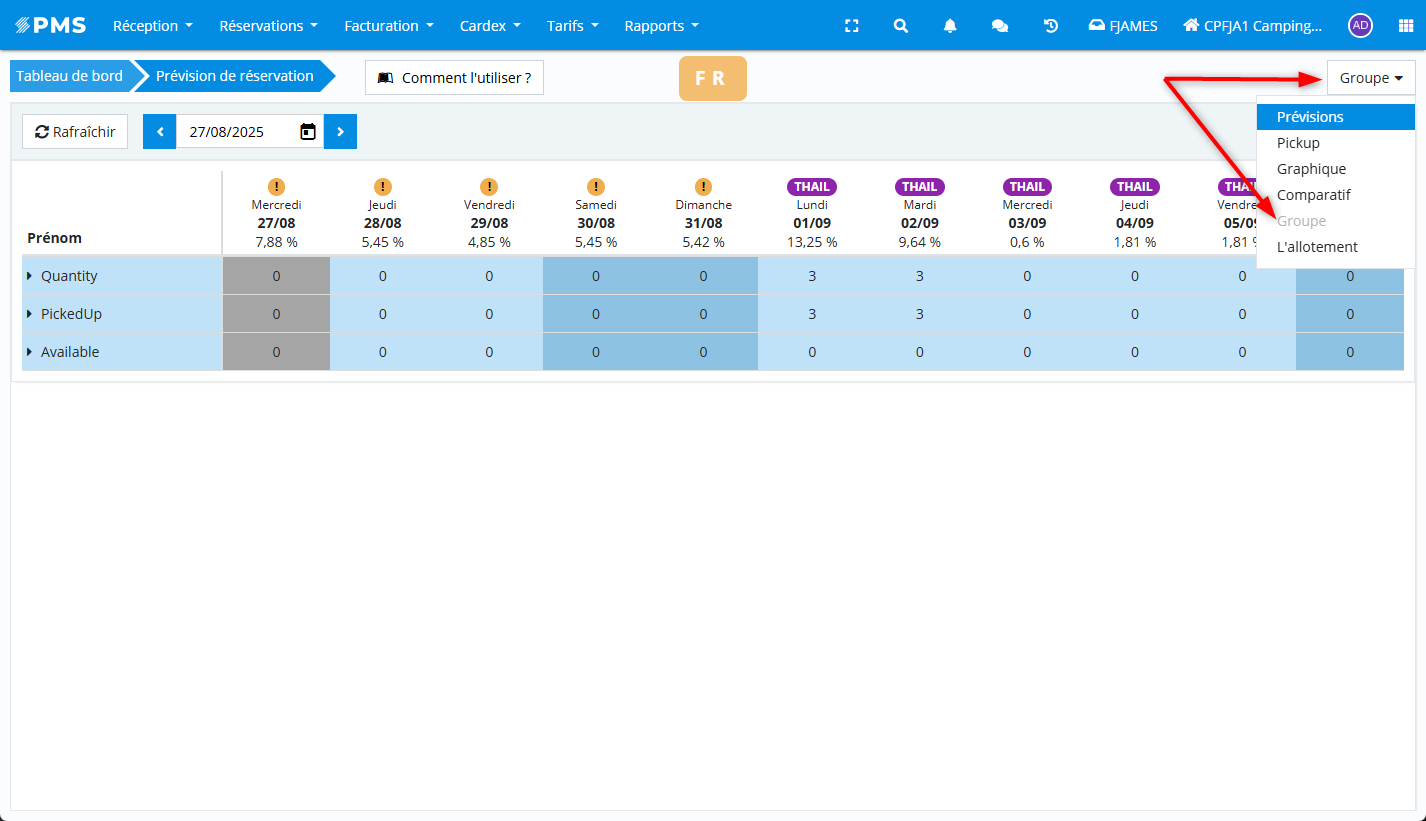This screenshot has height=821, width=1426.
Task: Expand the Quantity row
Action: (x=30, y=276)
